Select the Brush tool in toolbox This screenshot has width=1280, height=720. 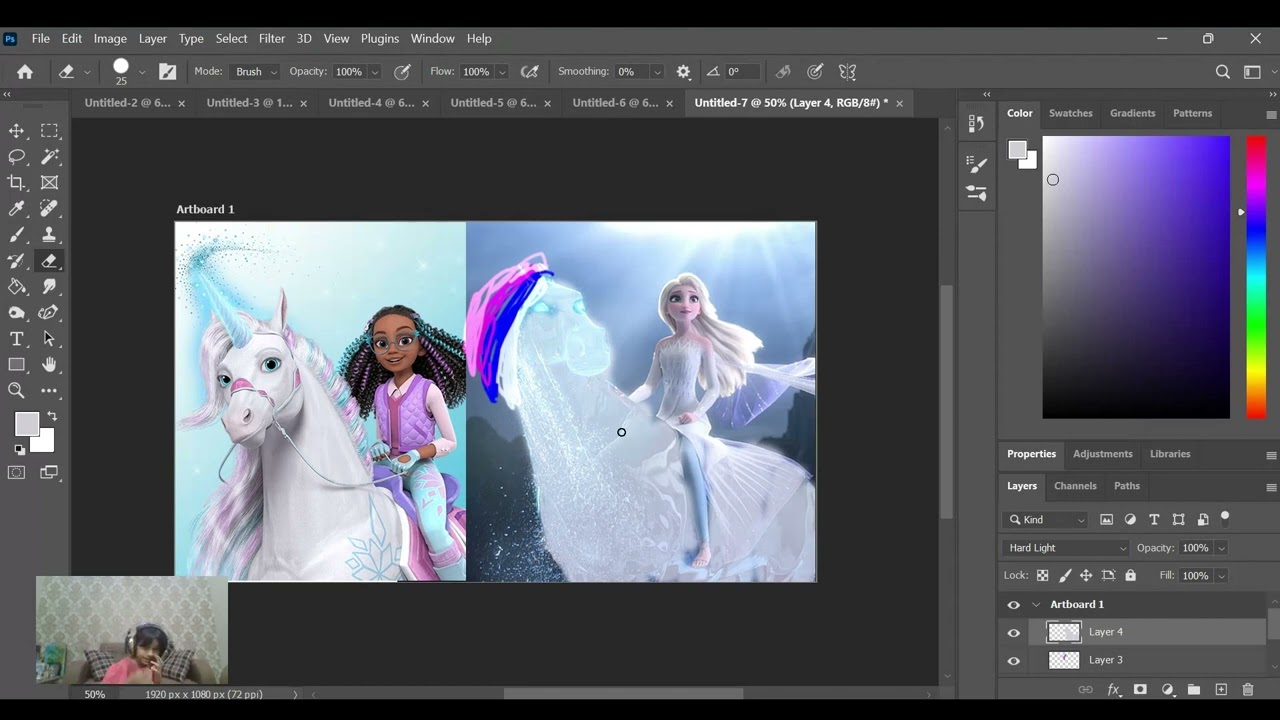(17, 235)
